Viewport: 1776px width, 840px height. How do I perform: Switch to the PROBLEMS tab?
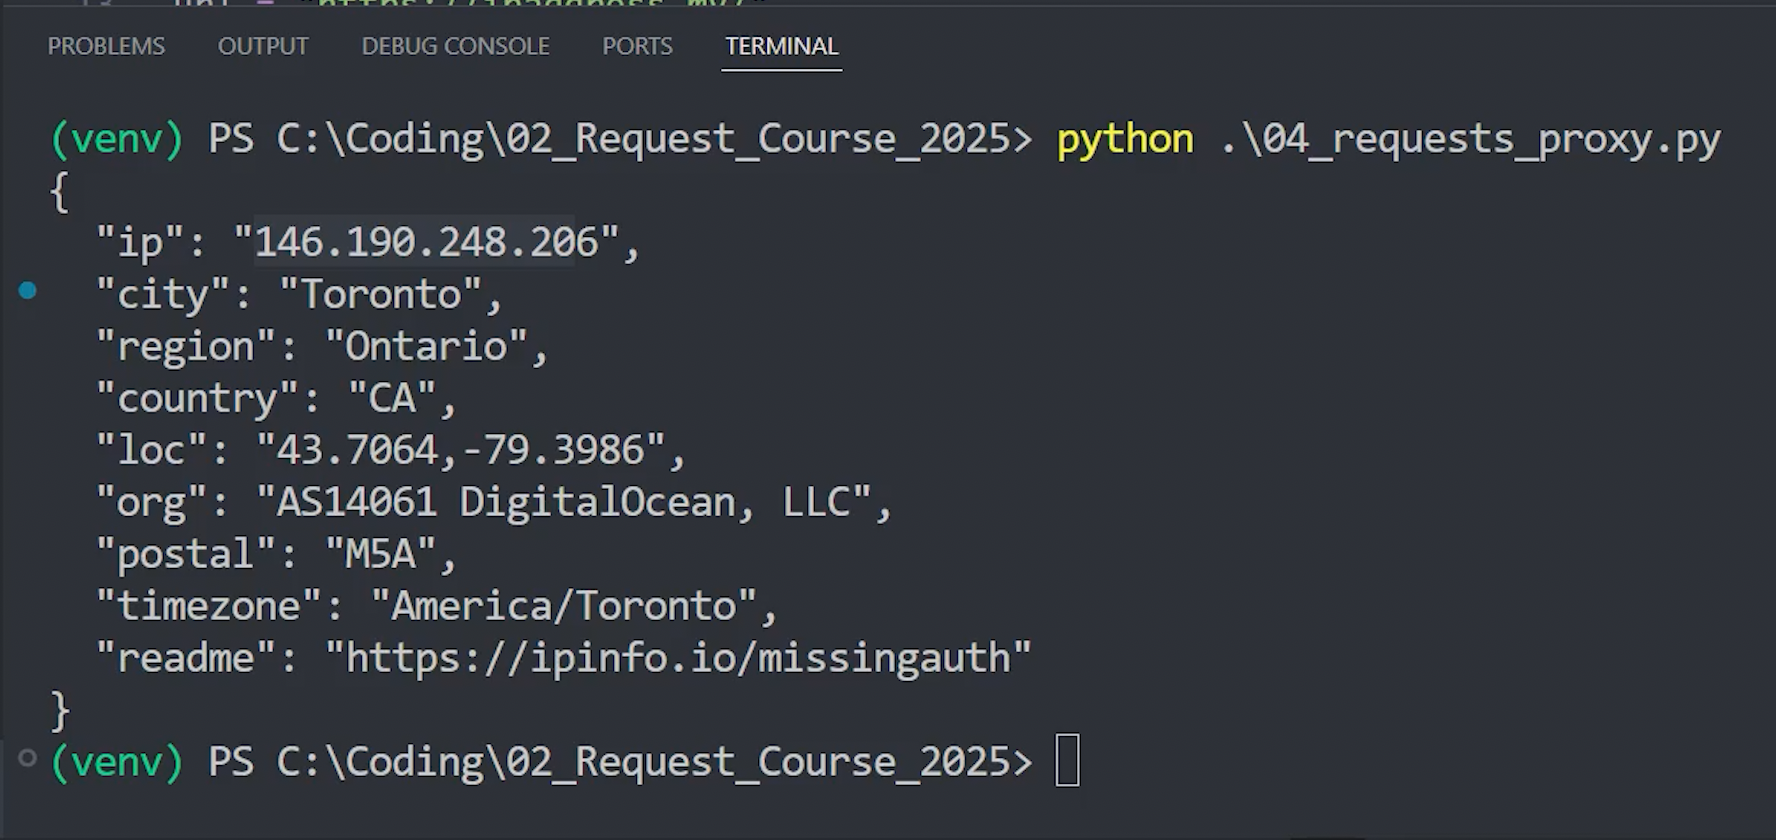[x=106, y=46]
